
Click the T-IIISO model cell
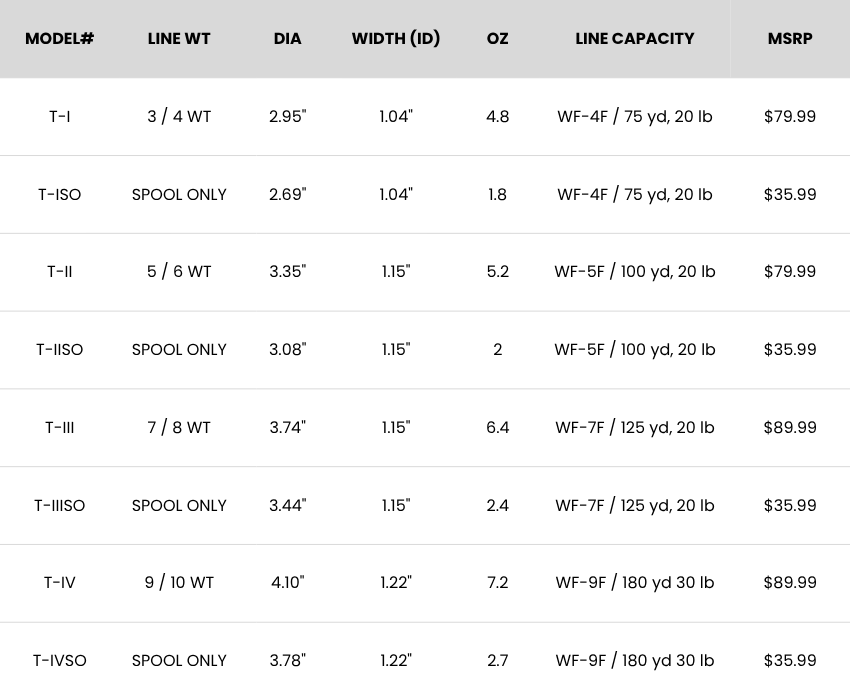pos(60,505)
